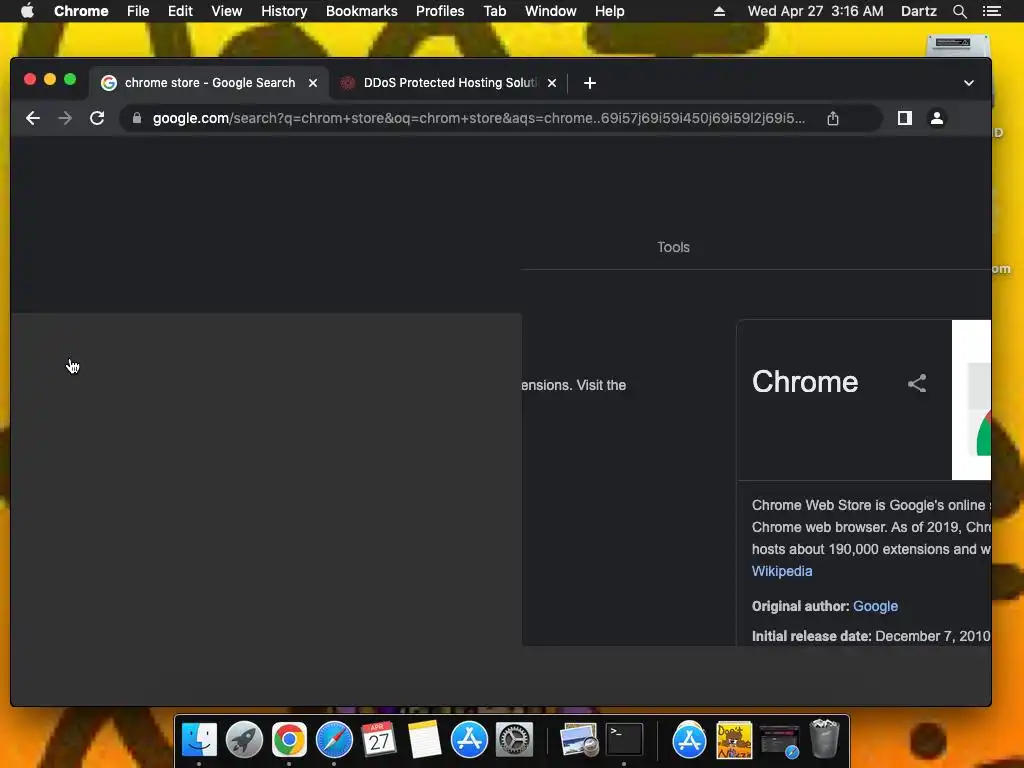Open the History menu
The image size is (1024, 768).
tap(284, 11)
